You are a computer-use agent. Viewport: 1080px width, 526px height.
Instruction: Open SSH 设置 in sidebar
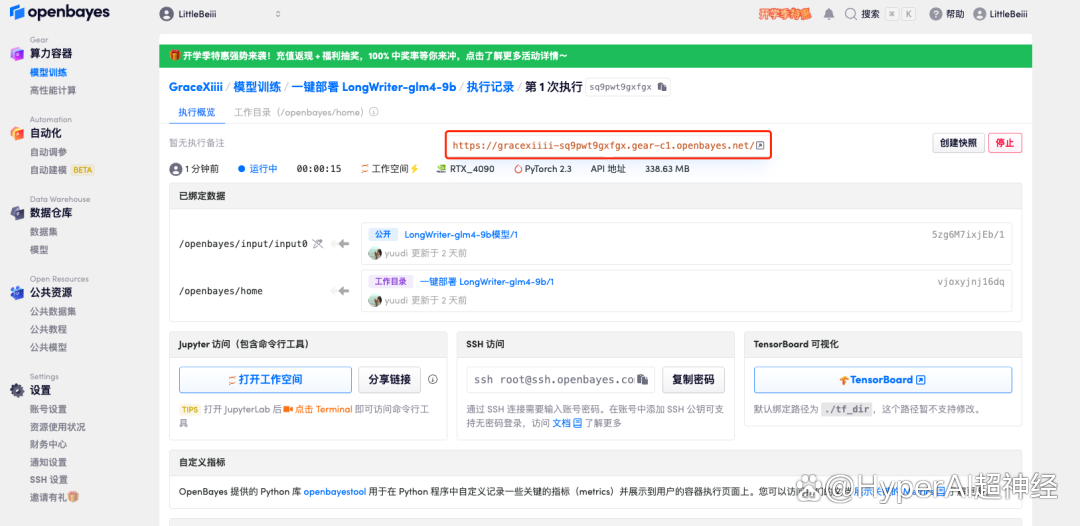pyautogui.click(x=49, y=480)
